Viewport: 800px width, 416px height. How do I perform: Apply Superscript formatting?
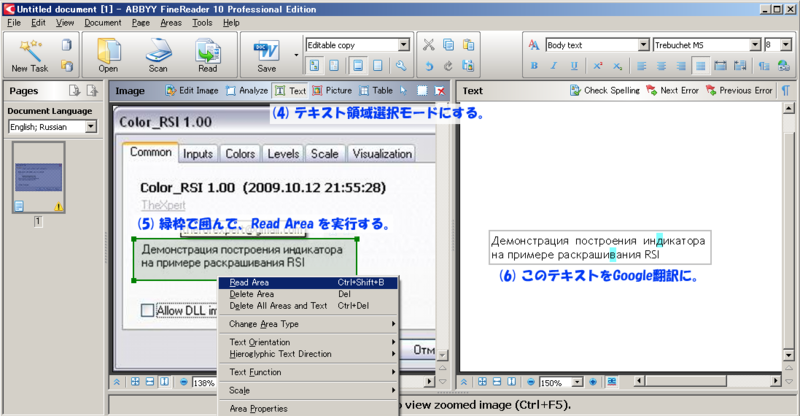tap(597, 66)
